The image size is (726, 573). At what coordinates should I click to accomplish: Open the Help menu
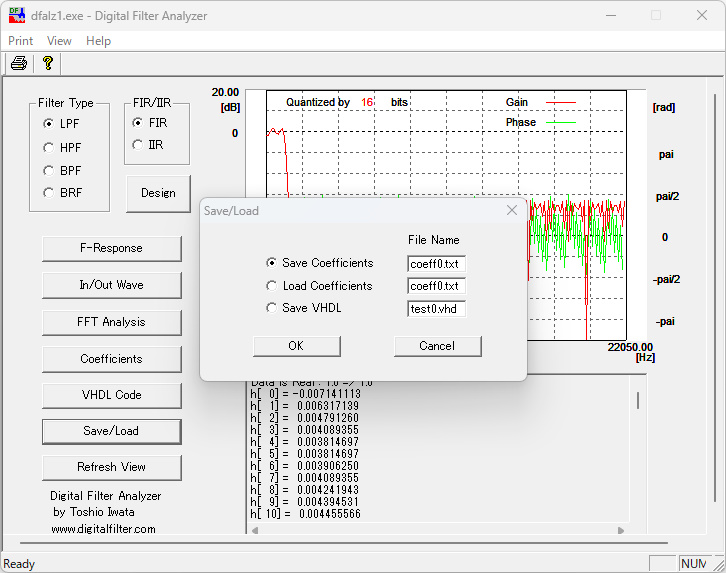click(98, 41)
